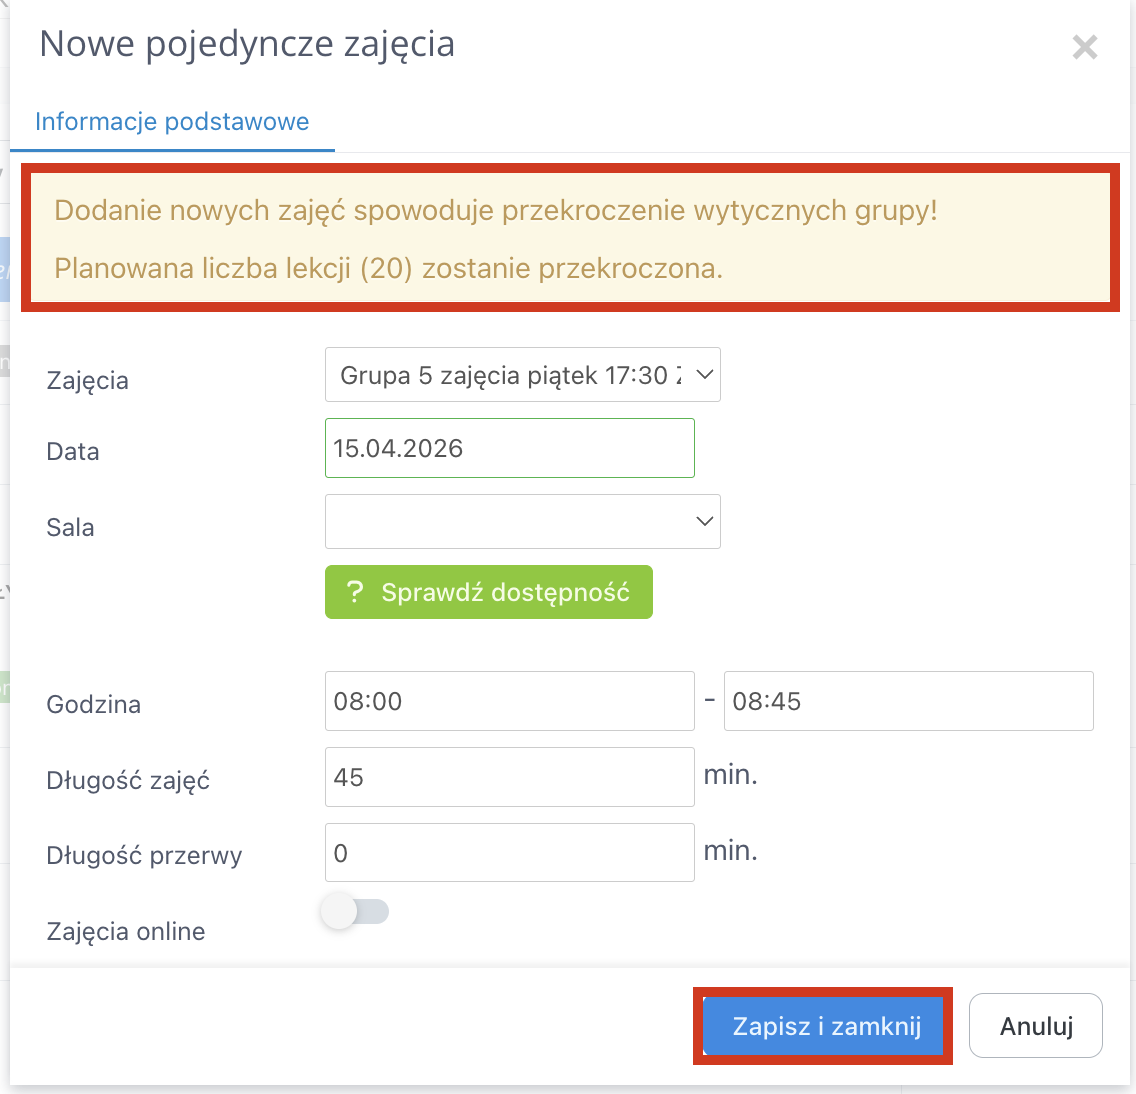Click the start time field 08:00
The height and width of the screenshot is (1094, 1136).
pyautogui.click(x=509, y=701)
